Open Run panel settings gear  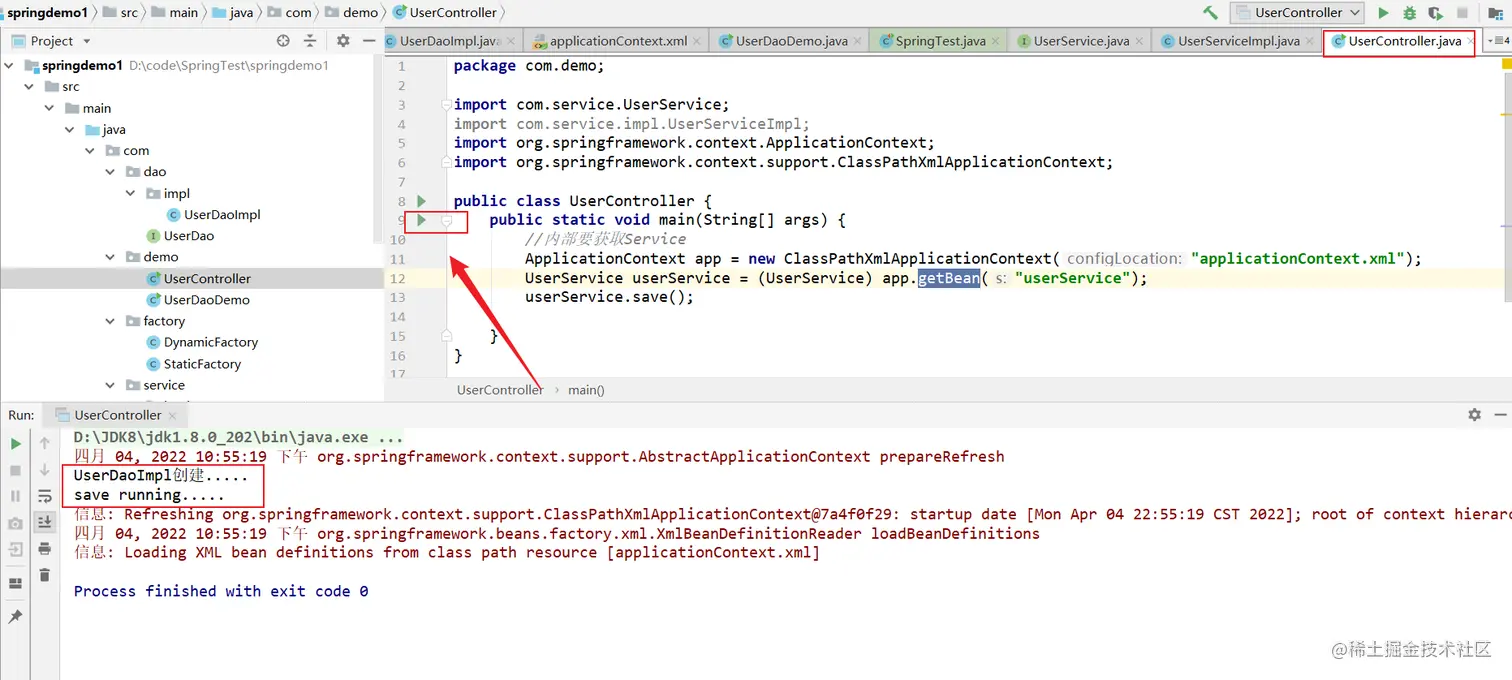1474,414
